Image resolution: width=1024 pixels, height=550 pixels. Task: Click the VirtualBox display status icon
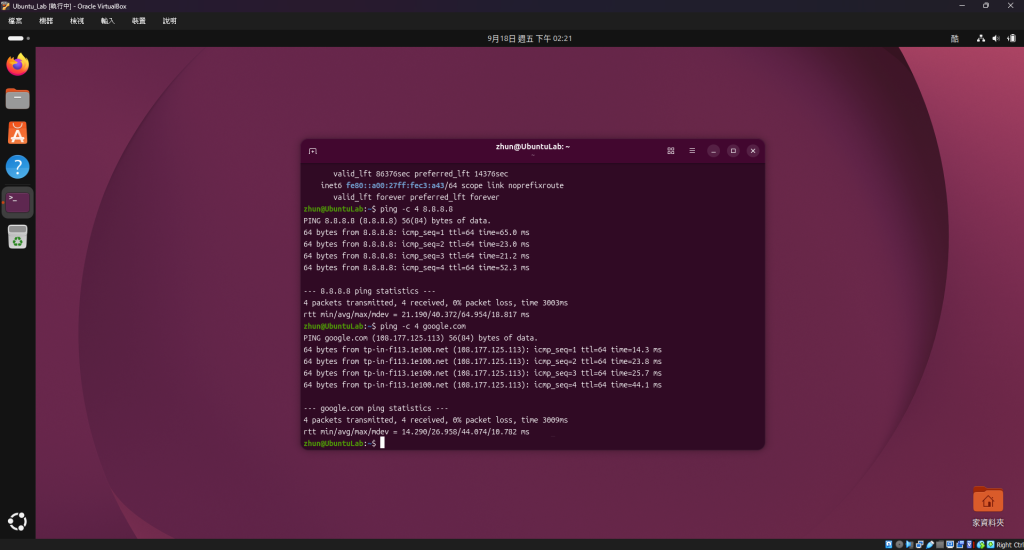click(x=950, y=544)
